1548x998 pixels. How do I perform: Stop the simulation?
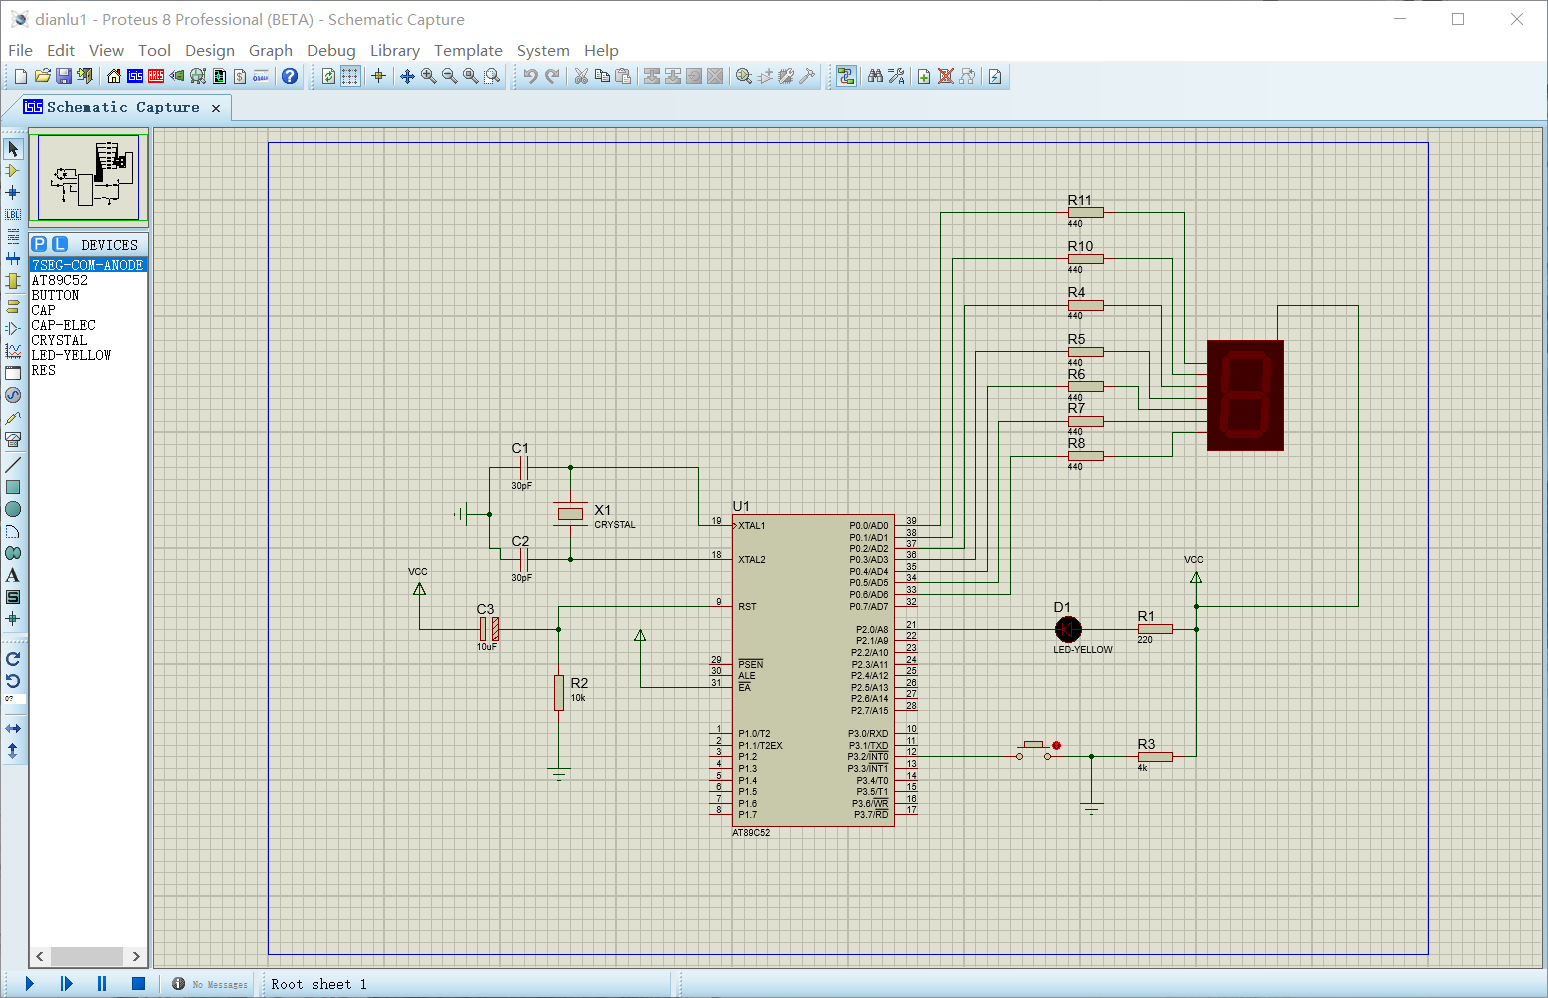tap(138, 984)
